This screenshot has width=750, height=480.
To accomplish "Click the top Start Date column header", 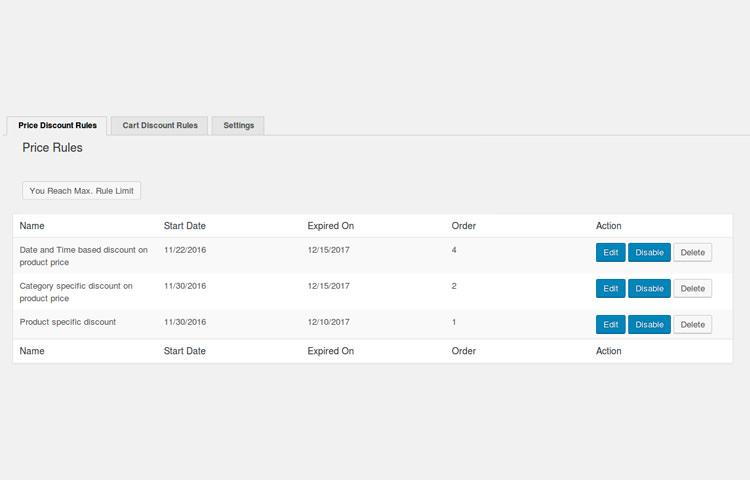I will click(185, 226).
